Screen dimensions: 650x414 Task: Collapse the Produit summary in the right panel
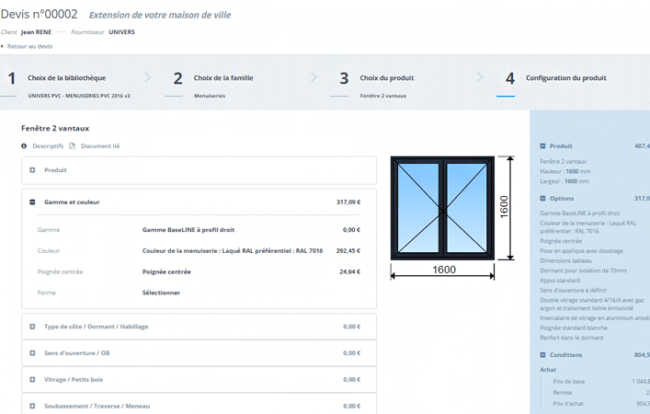click(x=542, y=146)
